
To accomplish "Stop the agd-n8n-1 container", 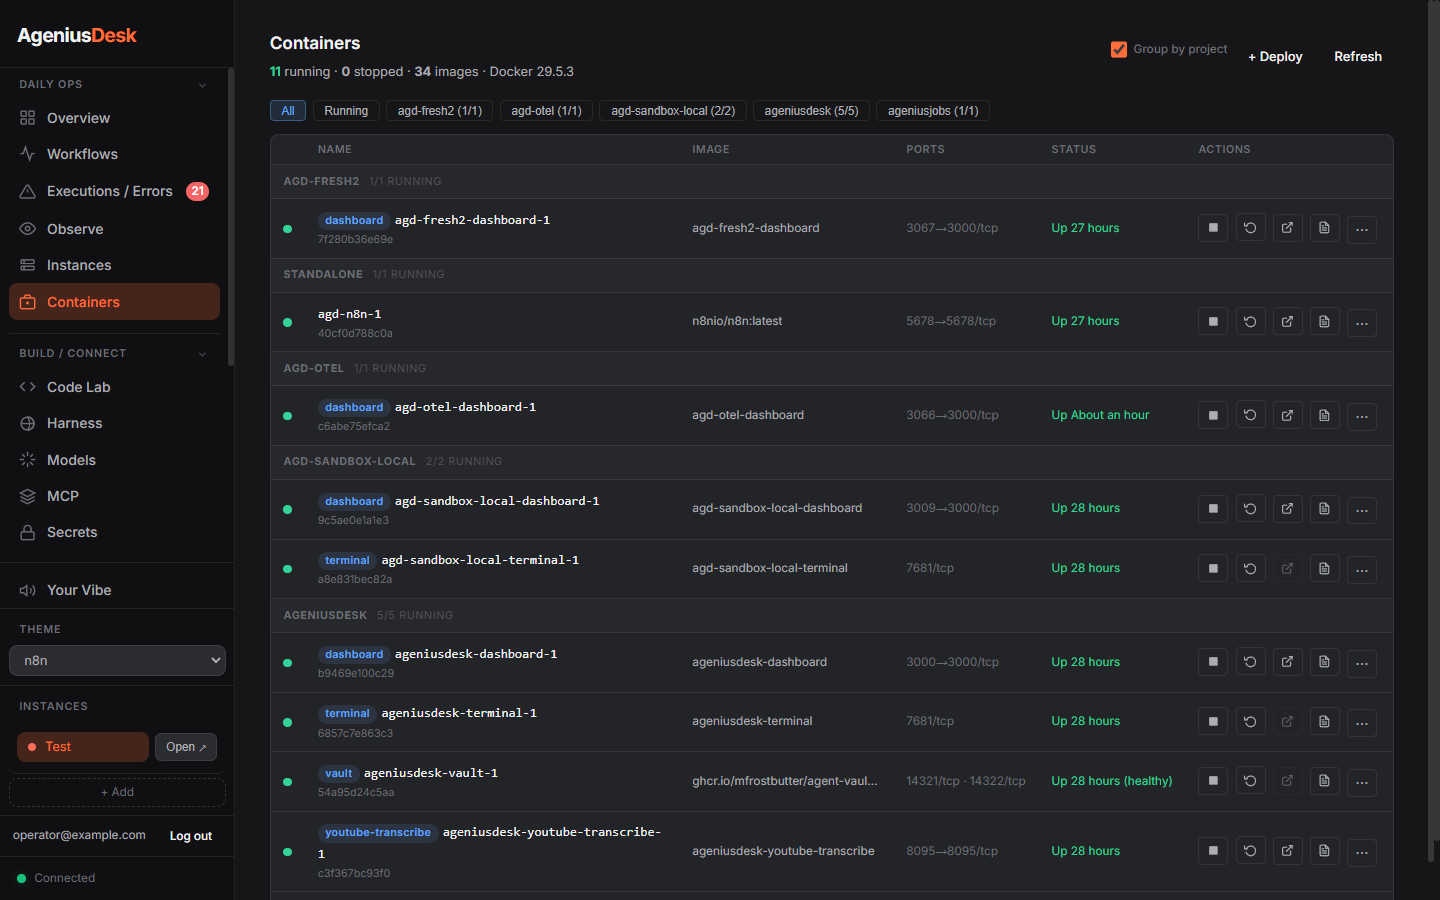I will pos(1213,322).
